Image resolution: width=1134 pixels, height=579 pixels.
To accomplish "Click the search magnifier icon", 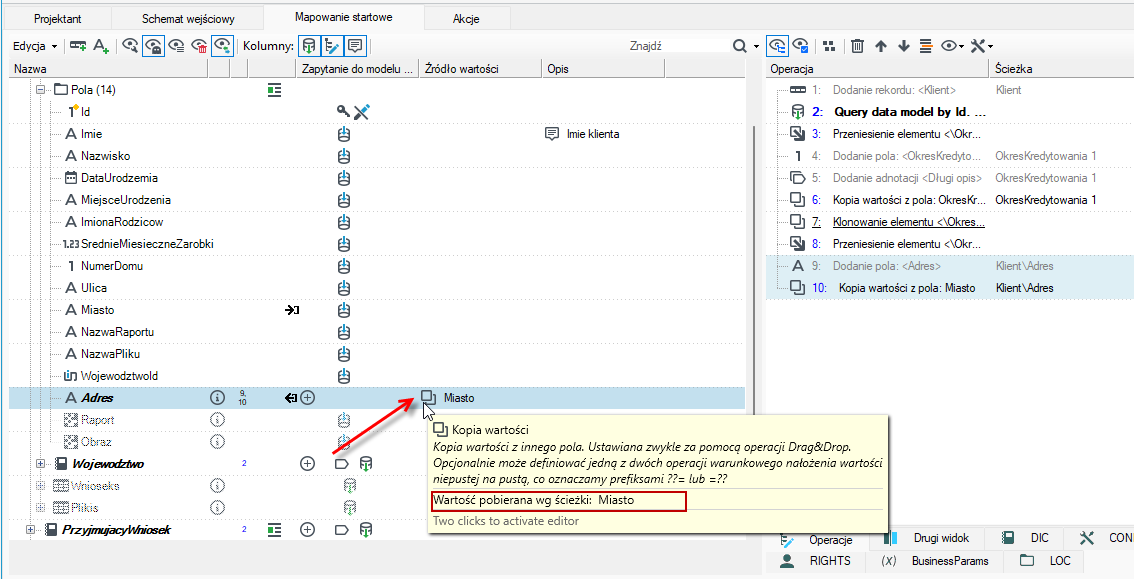I will click(740, 46).
